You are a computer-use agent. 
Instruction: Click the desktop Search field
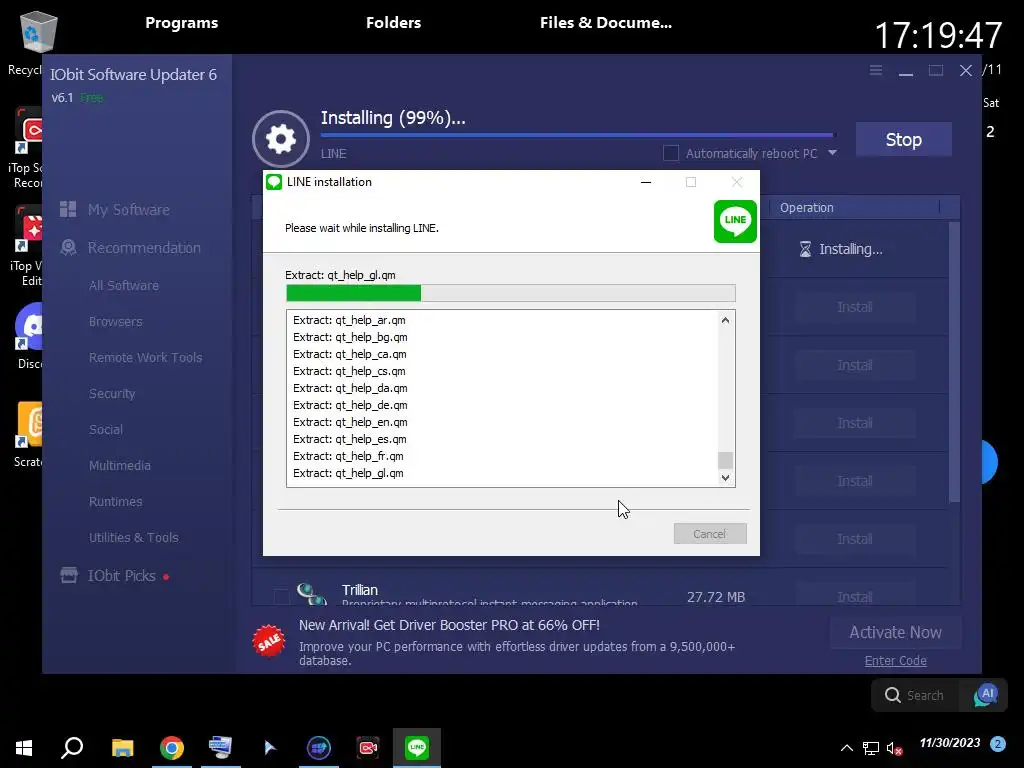[925, 695]
